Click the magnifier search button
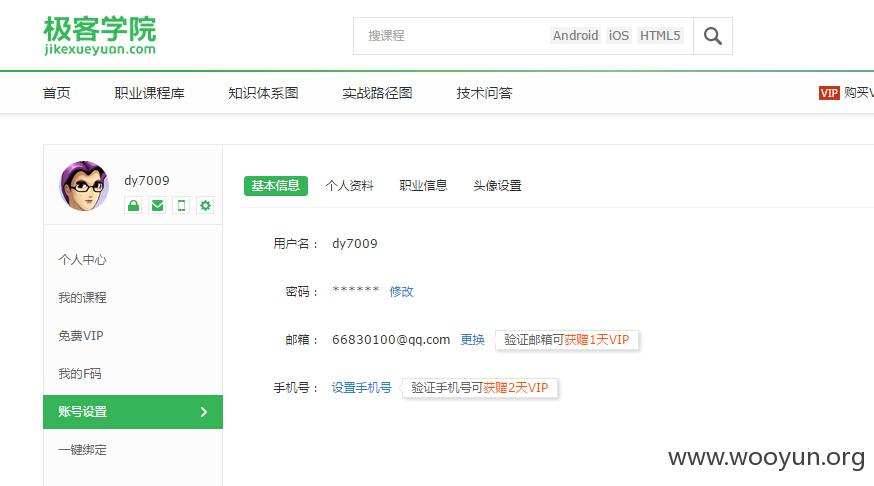The height and width of the screenshot is (486, 874). [x=712, y=36]
